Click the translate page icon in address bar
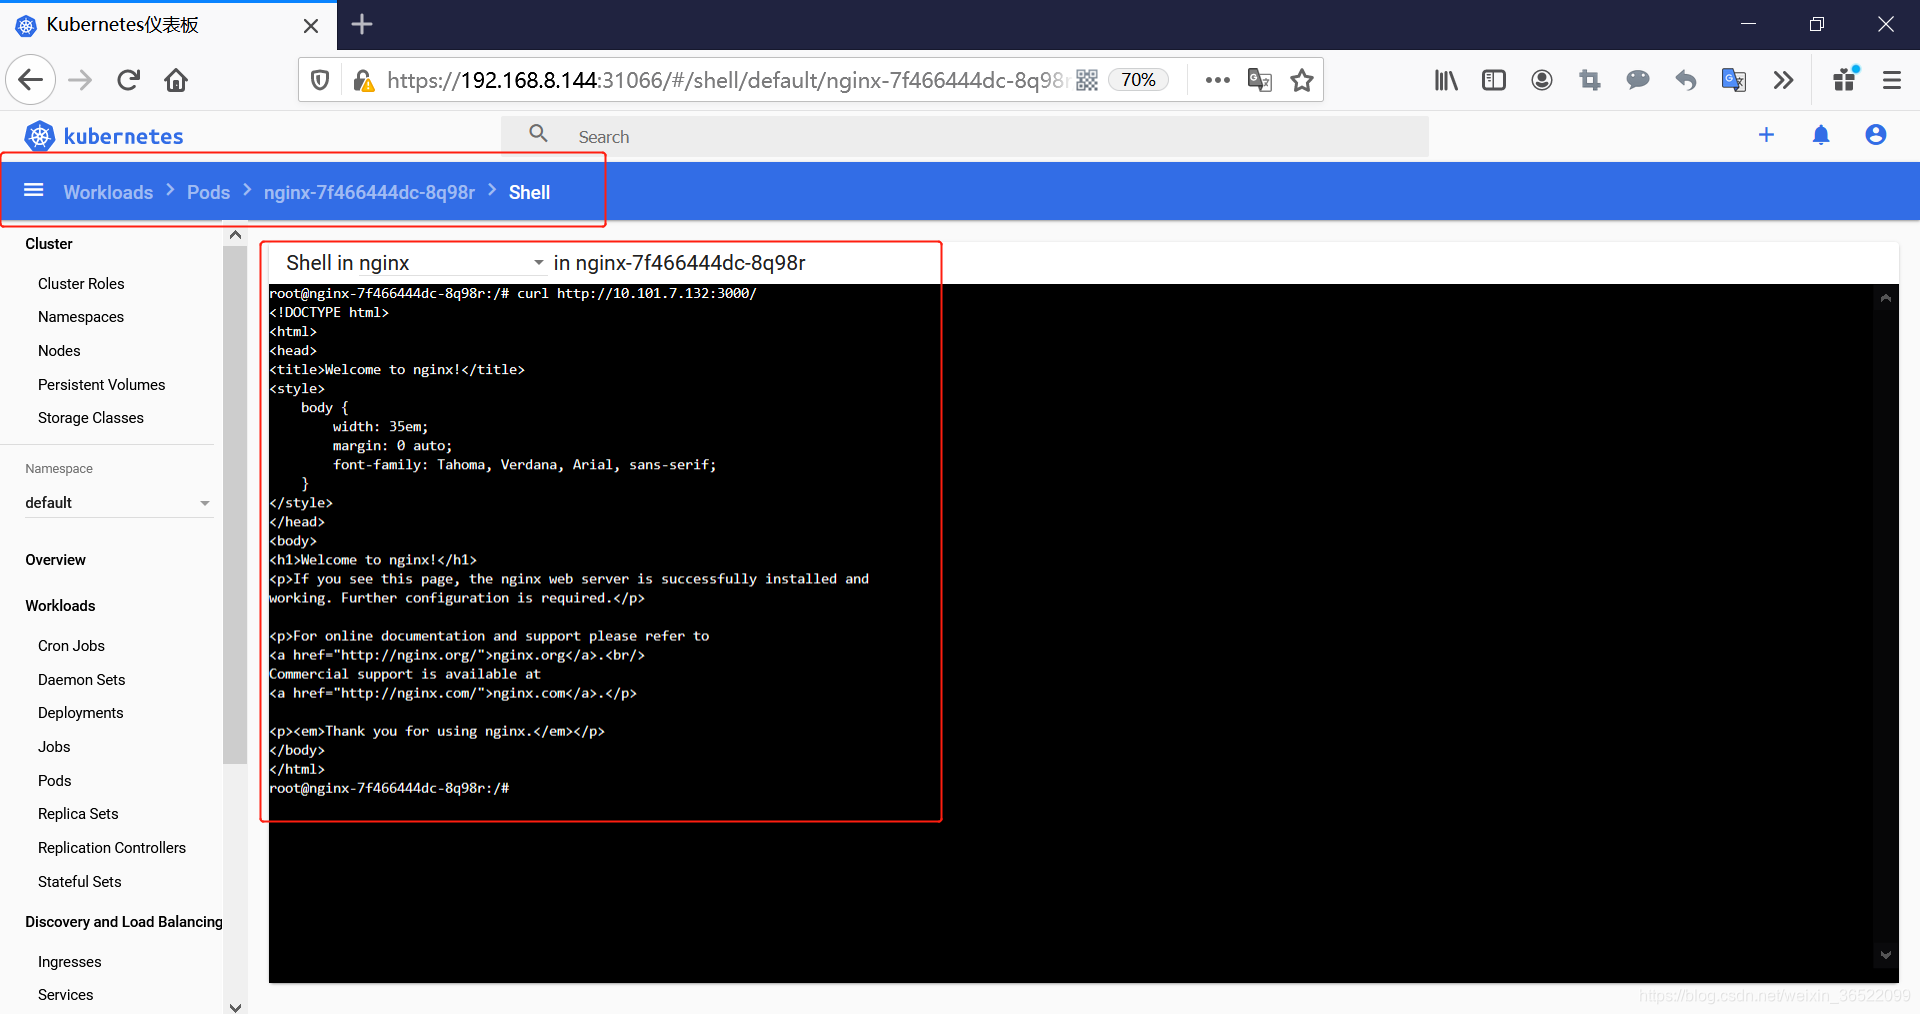Screen dimensions: 1920x1014 (1260, 80)
